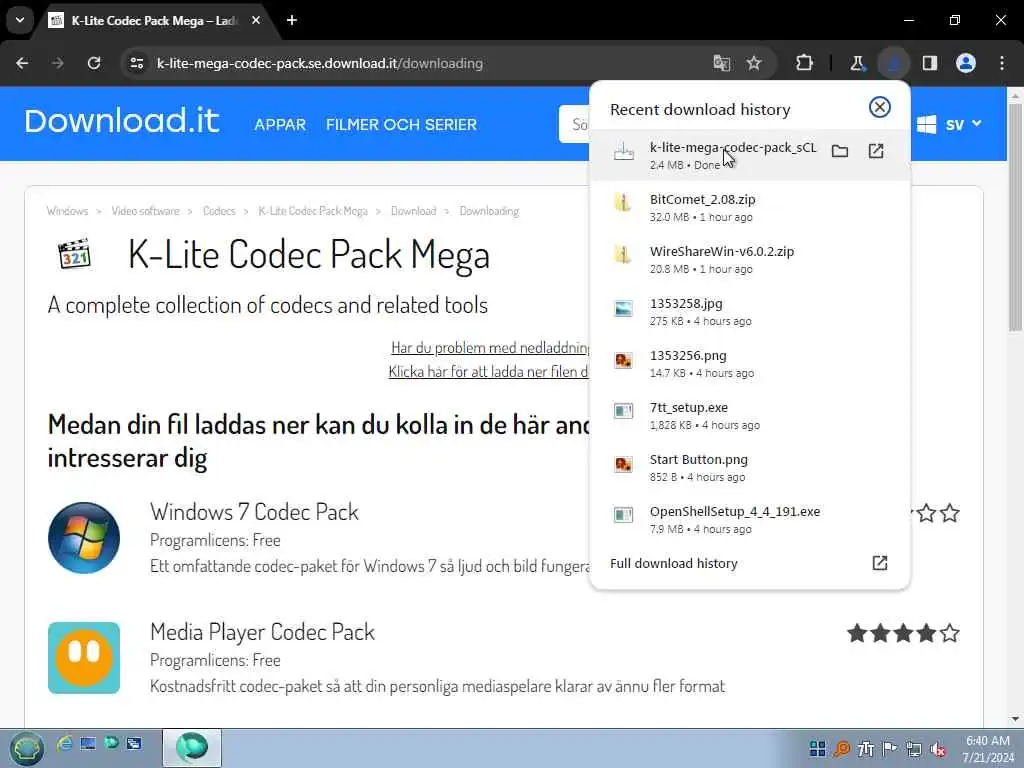The image size is (1024, 768).
Task: Click the active browser taskbar button
Action: pos(191,748)
